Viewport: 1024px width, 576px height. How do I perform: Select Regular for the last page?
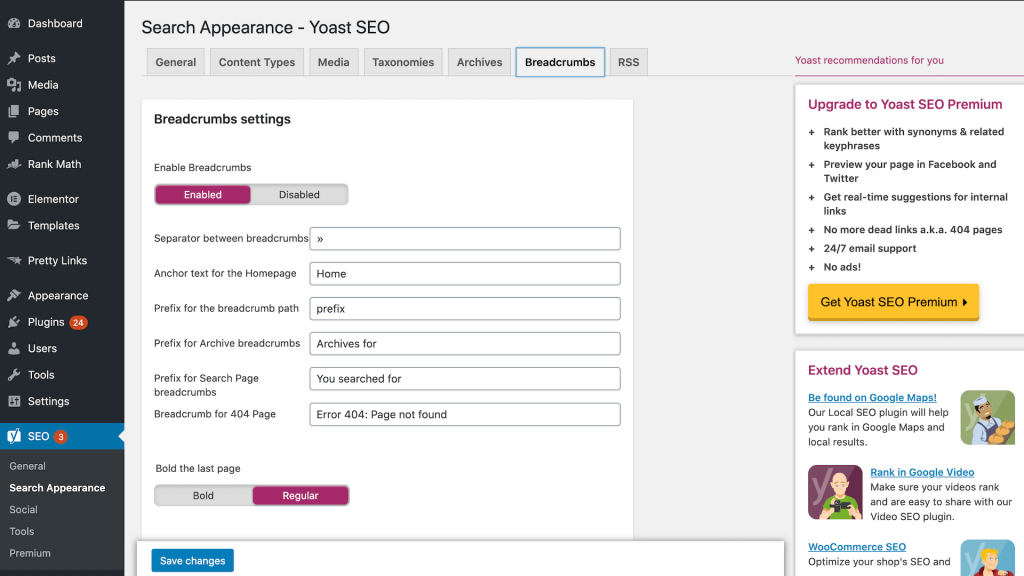coord(300,496)
